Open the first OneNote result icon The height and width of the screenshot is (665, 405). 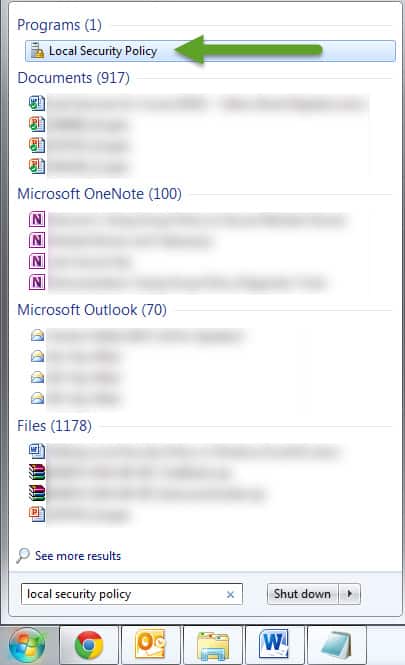click(x=37, y=219)
